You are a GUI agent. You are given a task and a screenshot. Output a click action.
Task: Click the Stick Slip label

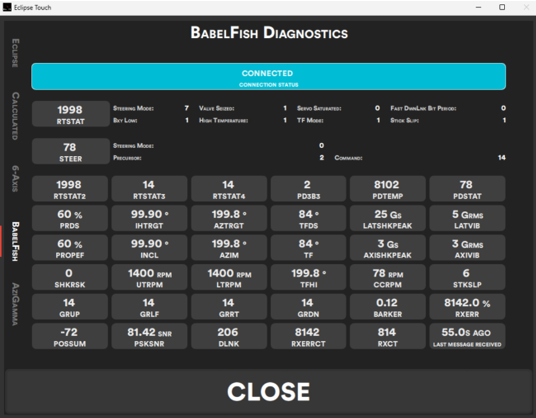[405, 120]
